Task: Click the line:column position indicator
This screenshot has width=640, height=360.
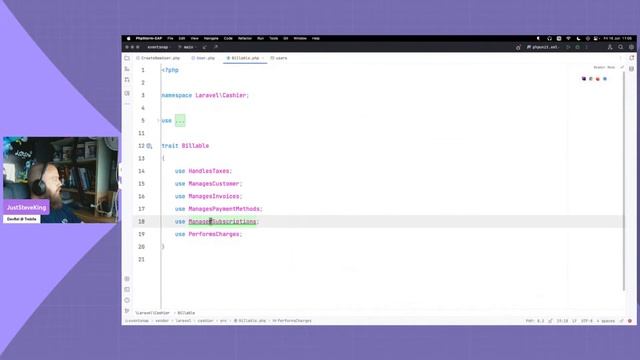Action: 562,321
